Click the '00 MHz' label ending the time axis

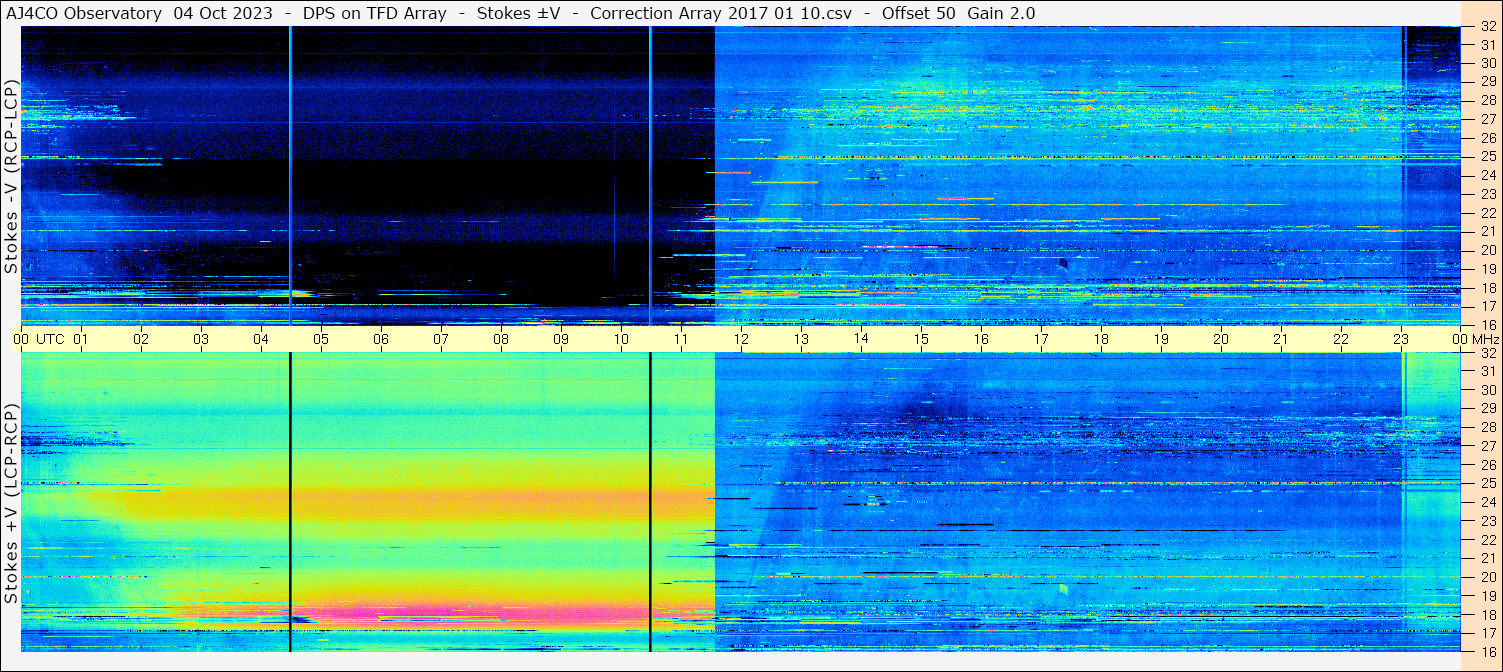pos(1476,339)
